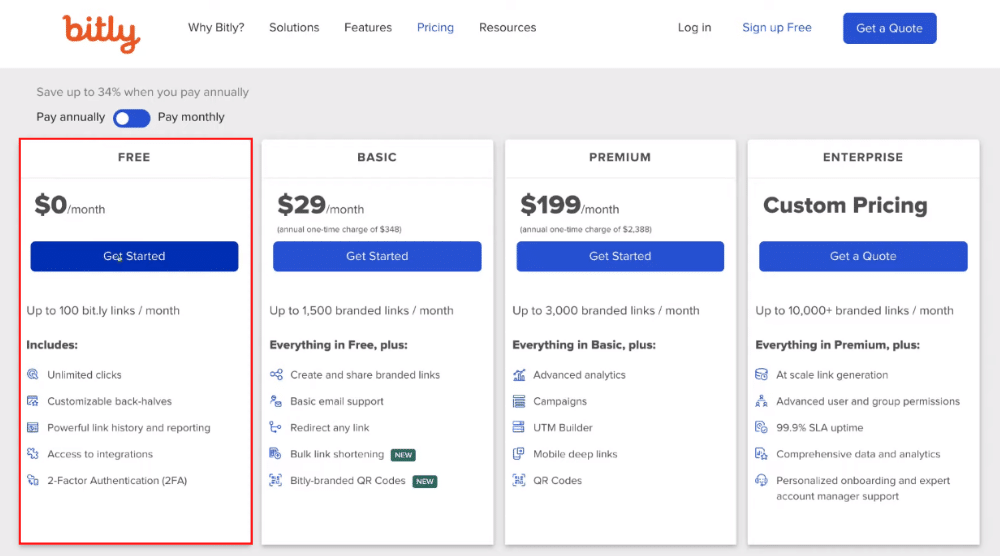Click the Premium QR Codes icon
Screen dimensions: 1000x556
click(x=519, y=480)
